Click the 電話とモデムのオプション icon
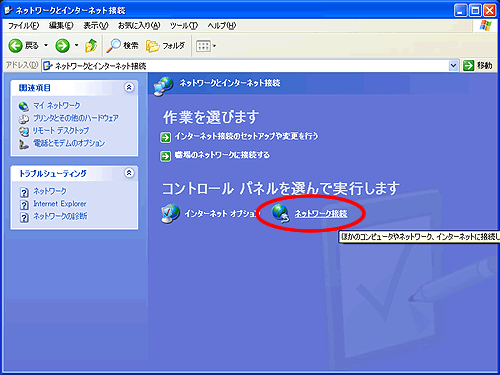The image size is (500, 375). pyautogui.click(x=24, y=144)
